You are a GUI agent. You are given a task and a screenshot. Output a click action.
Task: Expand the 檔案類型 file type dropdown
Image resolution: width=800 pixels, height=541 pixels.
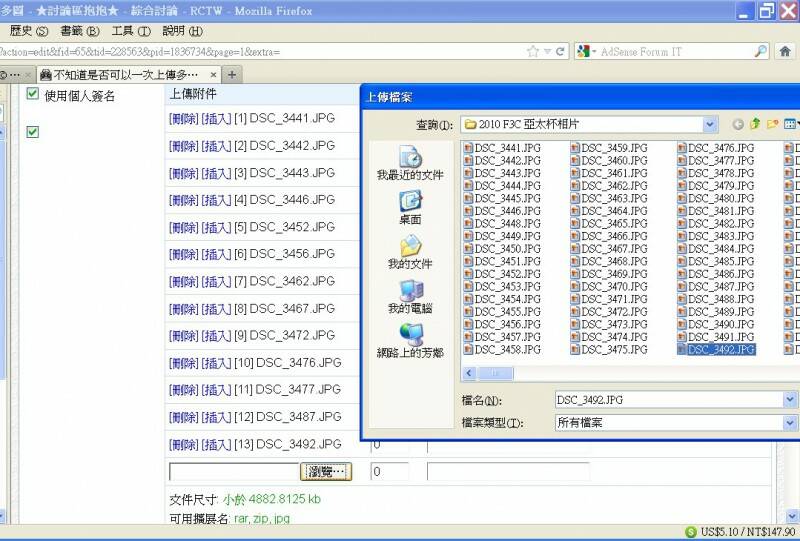pos(790,423)
